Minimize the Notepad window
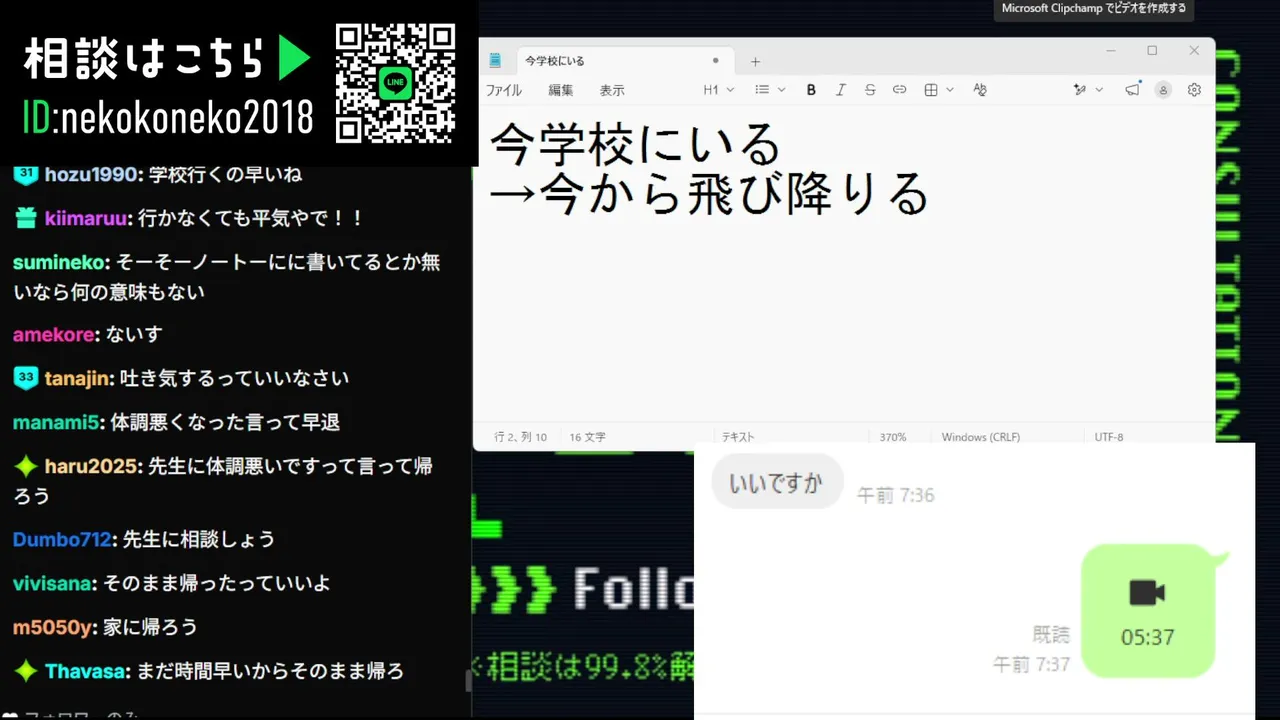The width and height of the screenshot is (1280, 720). click(x=1111, y=50)
